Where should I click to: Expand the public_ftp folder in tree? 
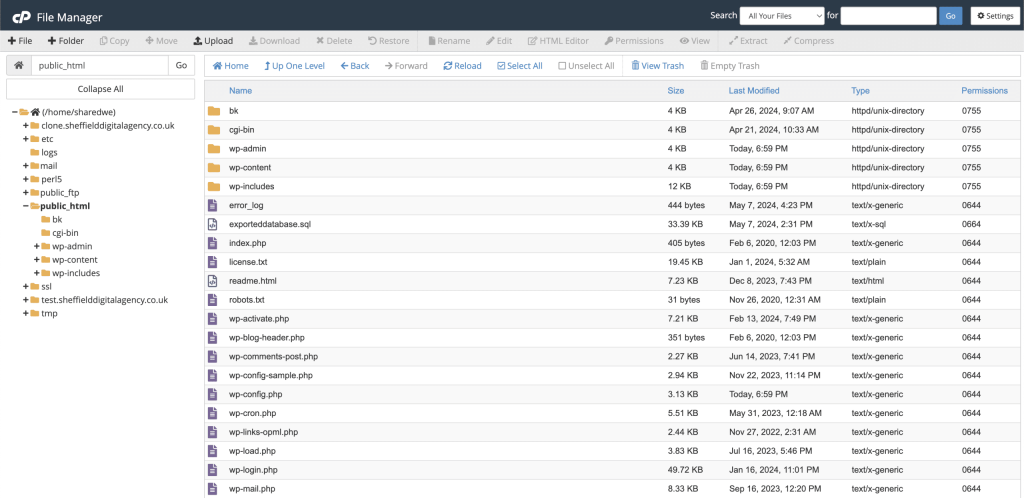(x=25, y=193)
